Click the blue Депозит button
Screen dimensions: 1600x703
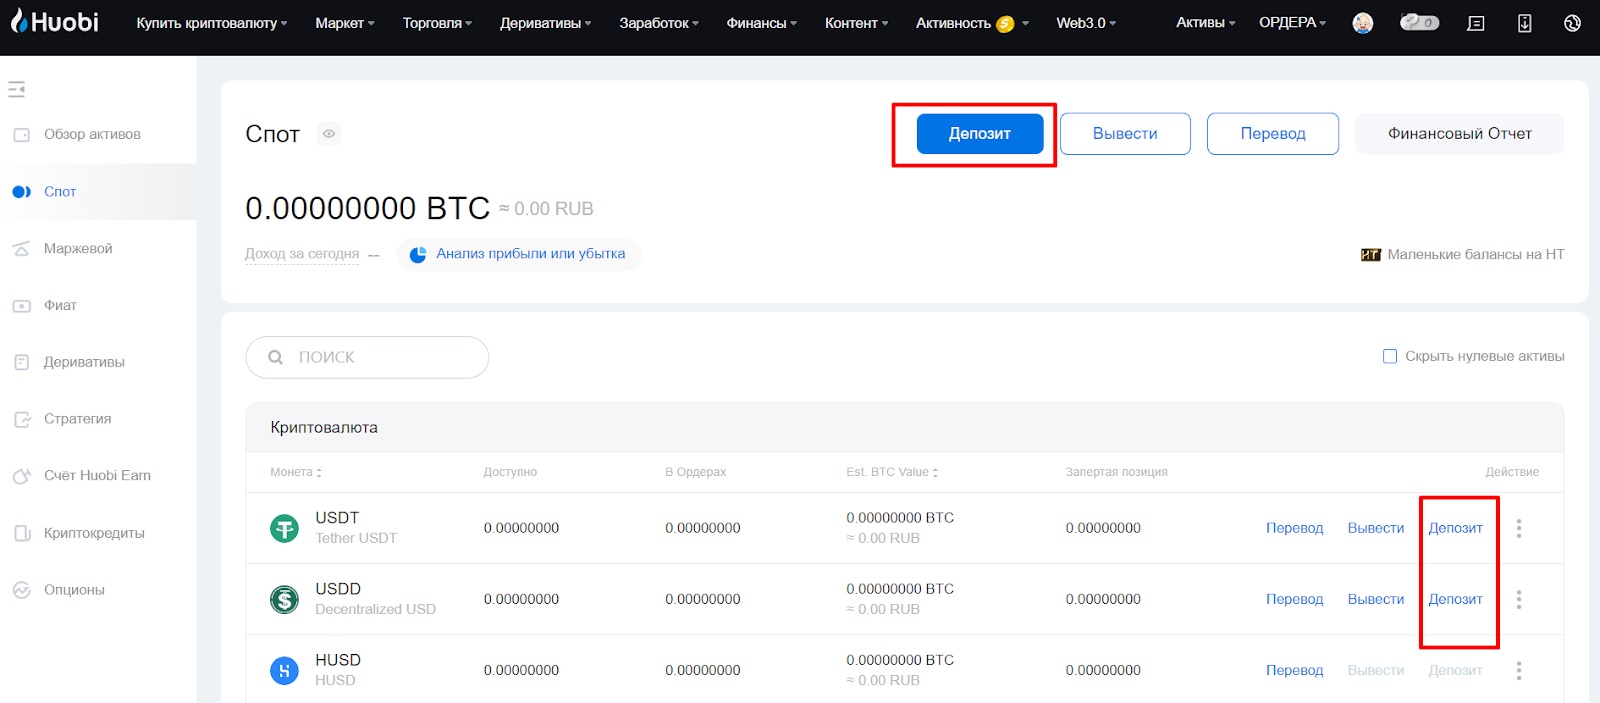980,134
